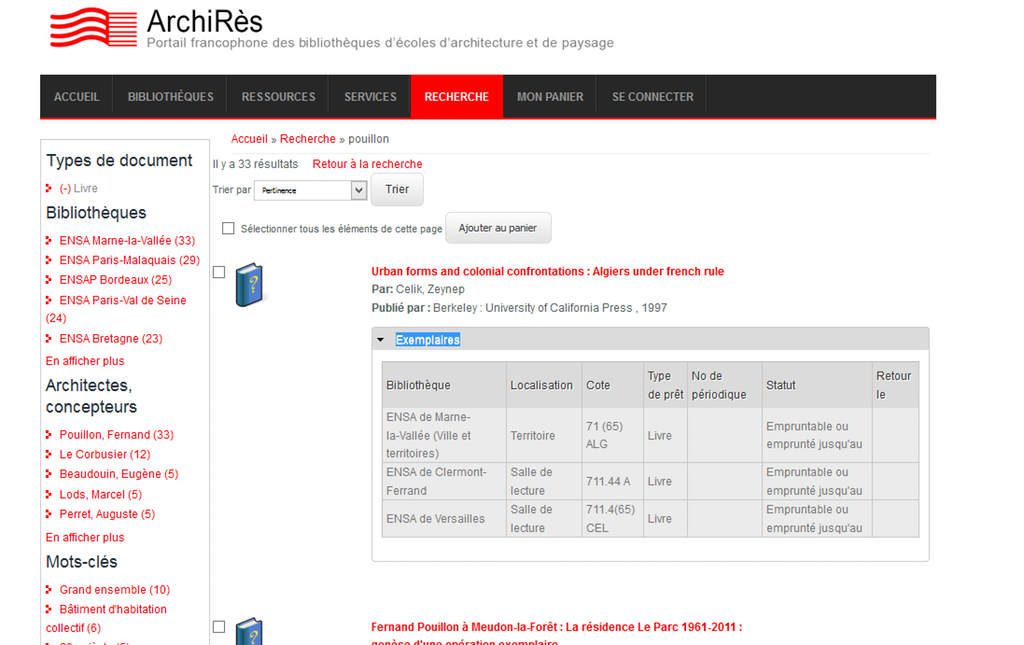
Task: Check 'Sélectionner tous les éléments de cette page'
Action: (x=228, y=228)
